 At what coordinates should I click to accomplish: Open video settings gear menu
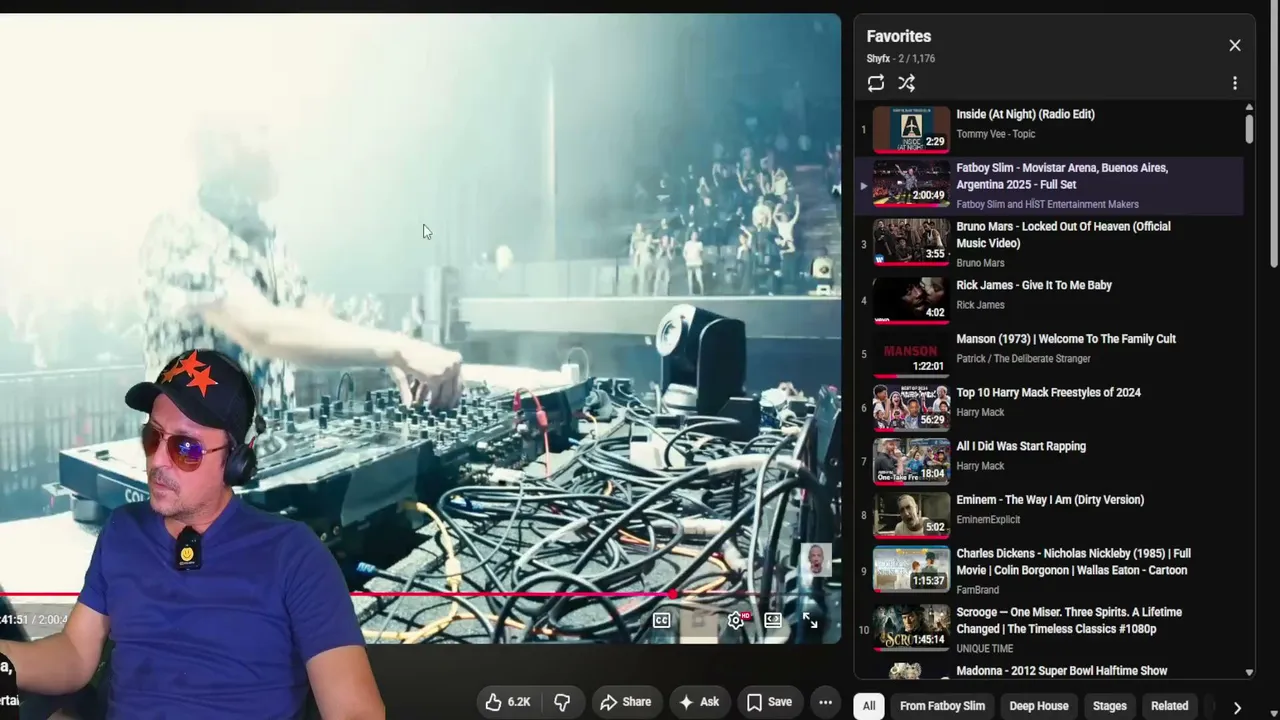click(x=736, y=620)
